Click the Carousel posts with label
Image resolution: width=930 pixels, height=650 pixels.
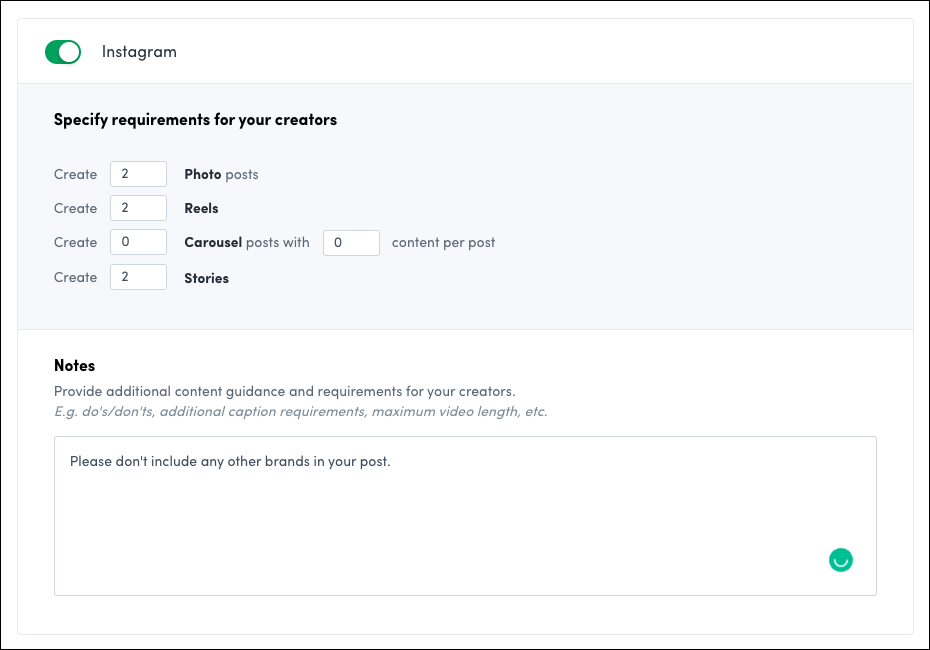pos(247,242)
